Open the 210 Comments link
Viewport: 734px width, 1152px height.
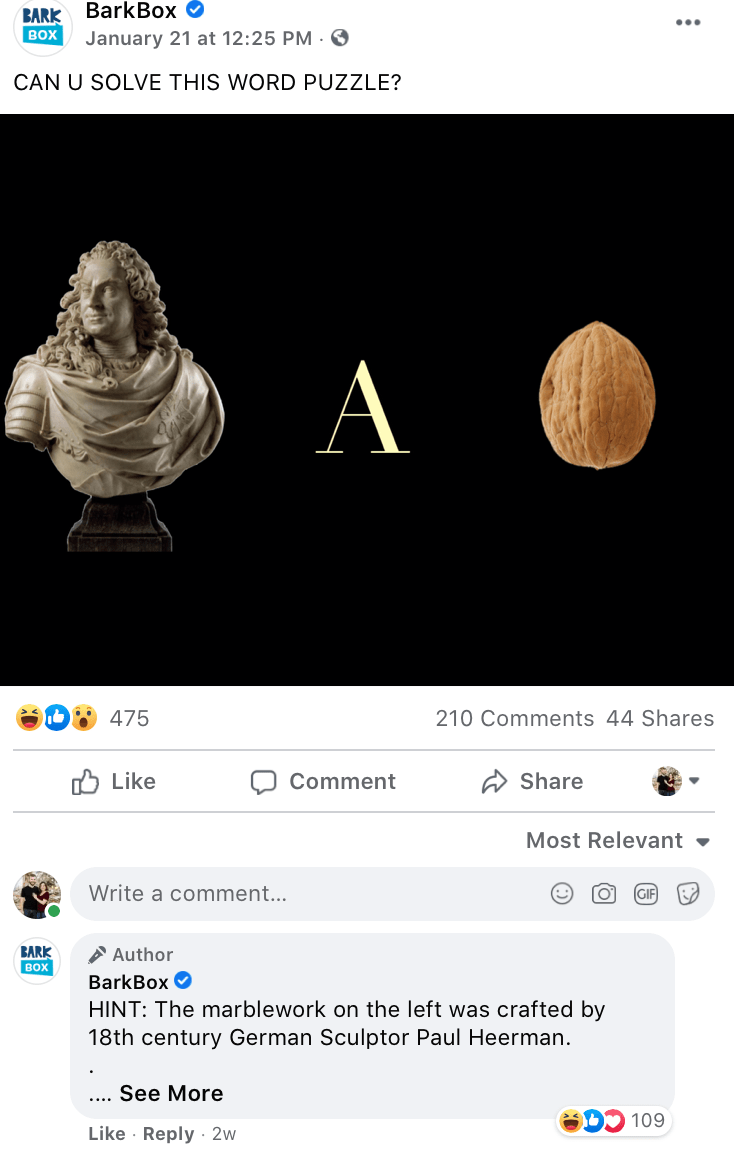[x=514, y=719]
